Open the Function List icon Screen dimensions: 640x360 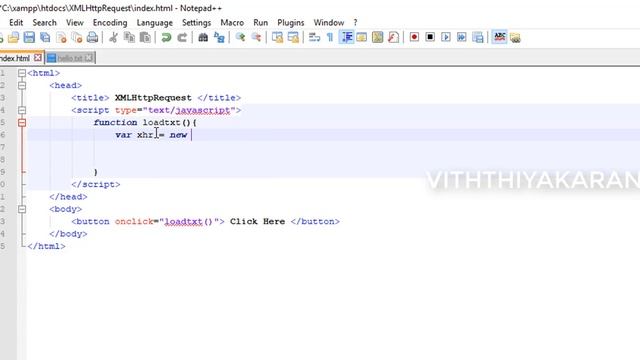pos(393,38)
